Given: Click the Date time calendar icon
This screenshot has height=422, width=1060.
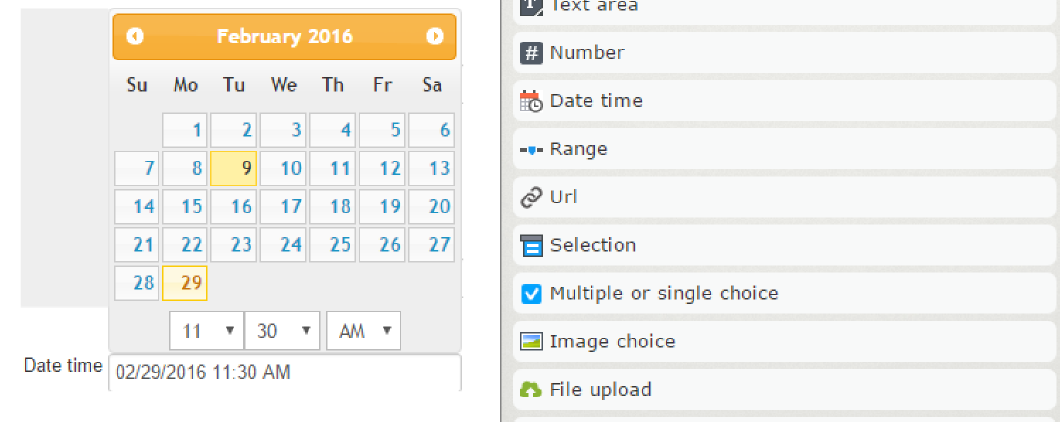Looking at the screenshot, I should (532, 101).
